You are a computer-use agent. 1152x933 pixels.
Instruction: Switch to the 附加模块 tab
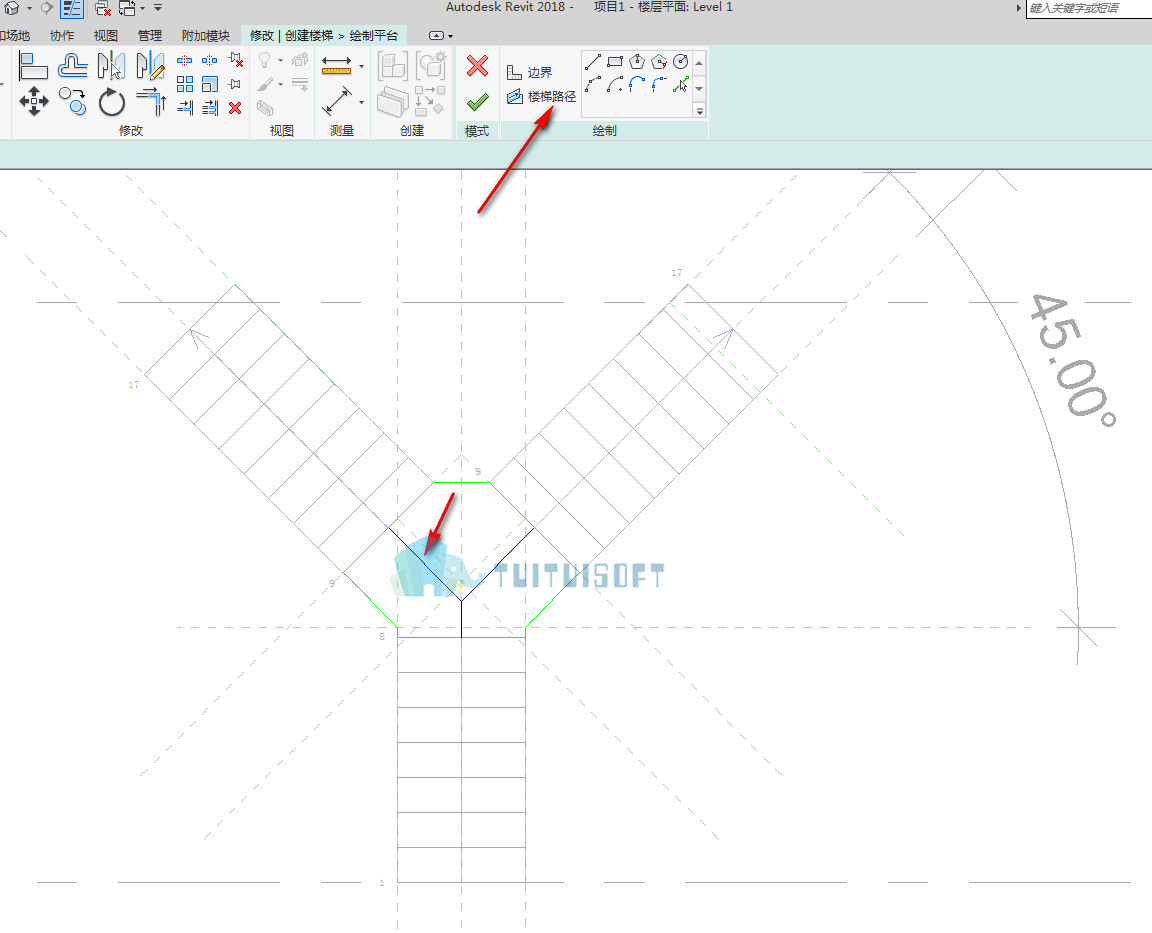tap(206, 35)
